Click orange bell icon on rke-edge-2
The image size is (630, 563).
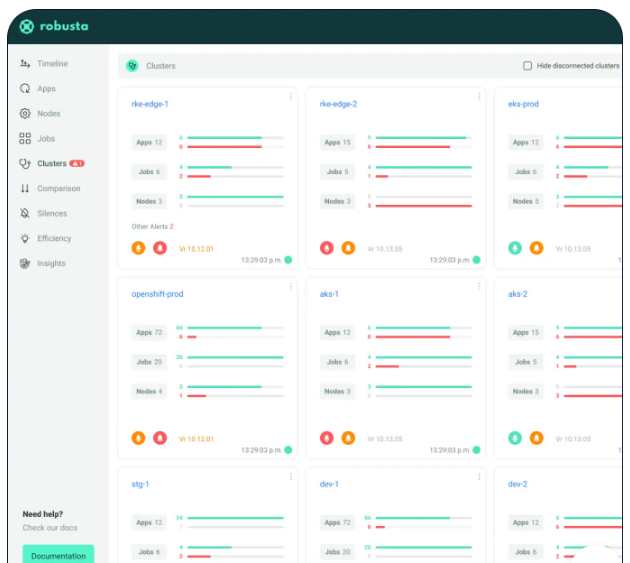(348, 248)
